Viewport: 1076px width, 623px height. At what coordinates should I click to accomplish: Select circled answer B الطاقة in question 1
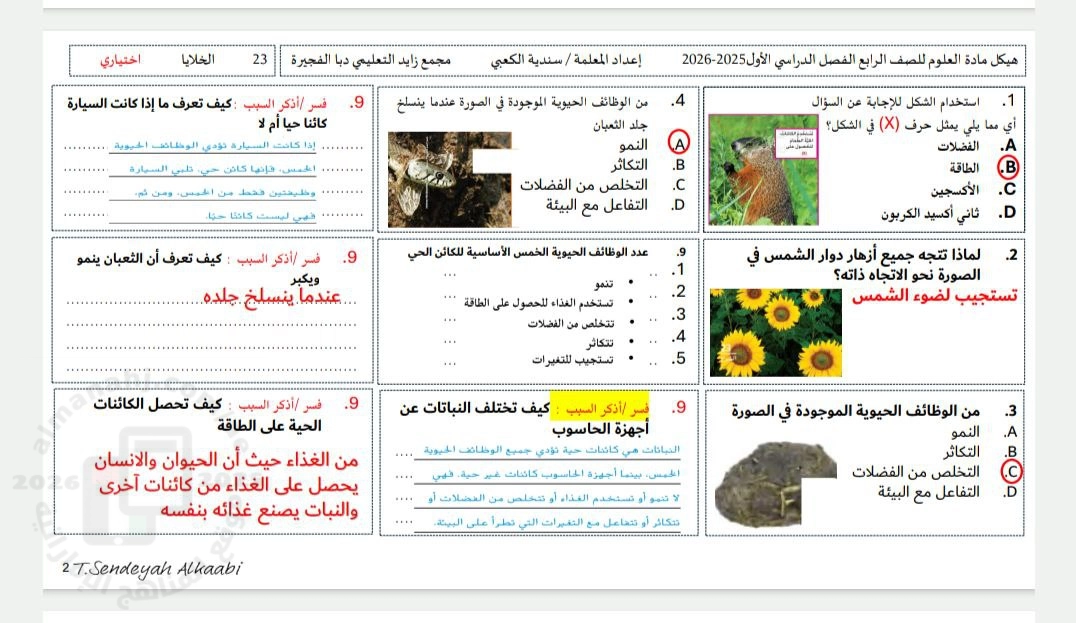pyautogui.click(x=1009, y=167)
